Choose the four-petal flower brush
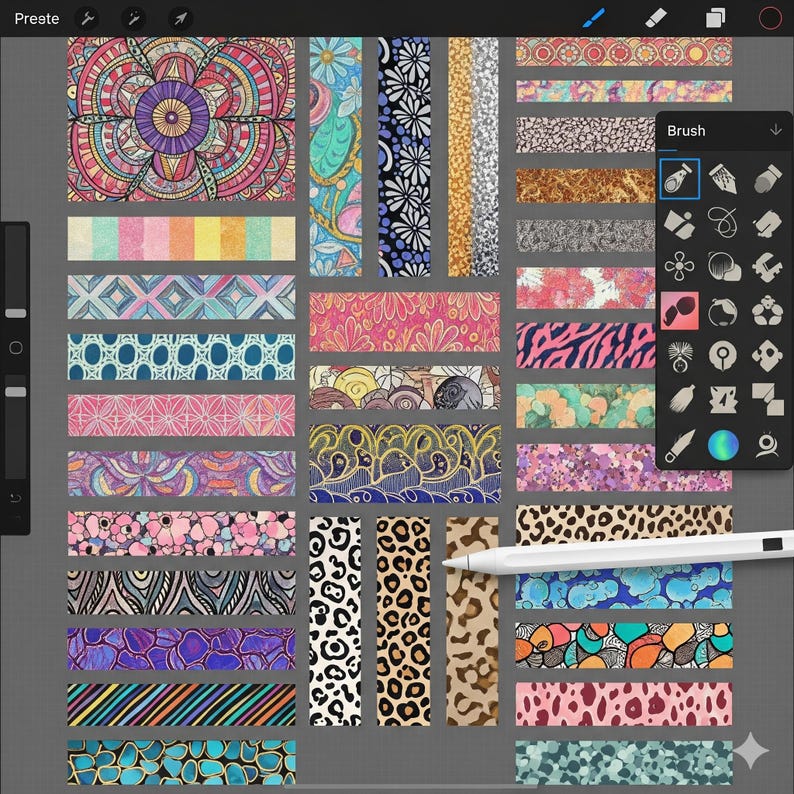The height and width of the screenshot is (794, 794). pyautogui.click(x=679, y=266)
